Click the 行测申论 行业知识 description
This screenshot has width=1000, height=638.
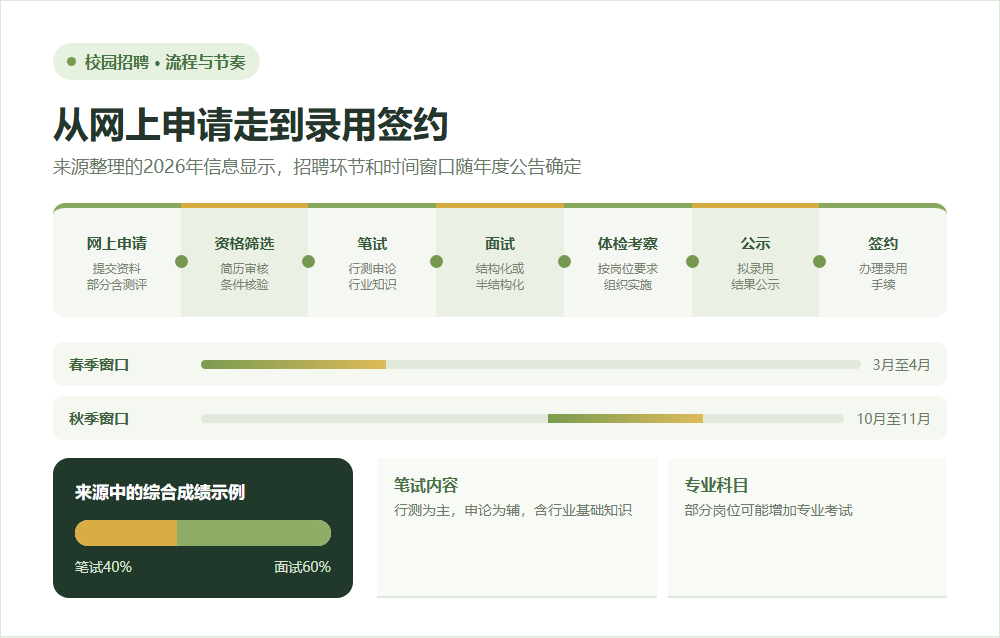(x=372, y=276)
